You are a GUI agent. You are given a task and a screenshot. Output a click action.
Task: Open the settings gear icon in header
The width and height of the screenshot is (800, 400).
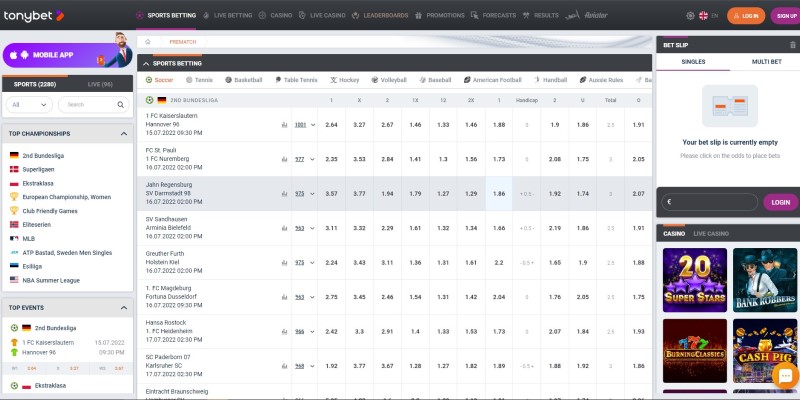click(690, 16)
